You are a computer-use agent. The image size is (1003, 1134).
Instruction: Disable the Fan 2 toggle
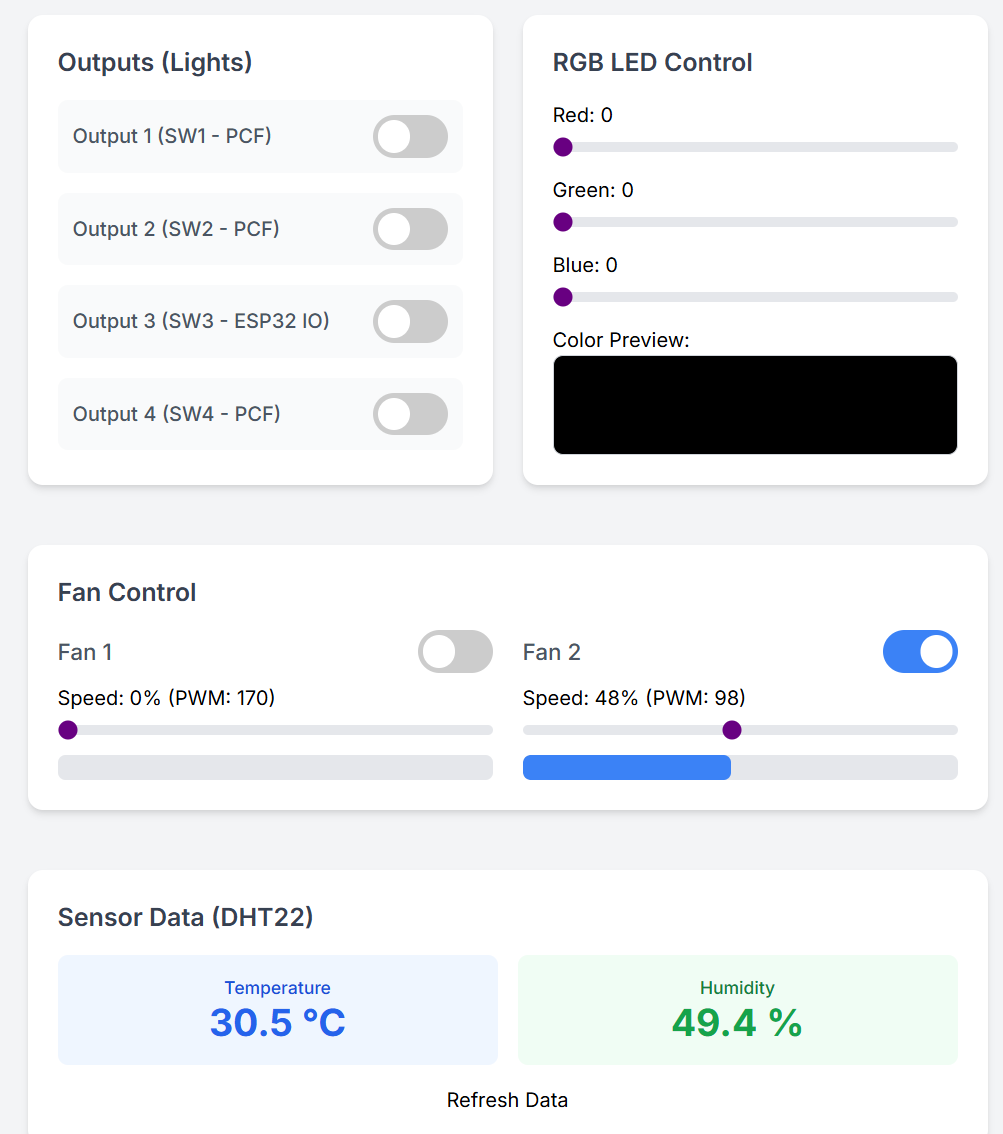(920, 652)
